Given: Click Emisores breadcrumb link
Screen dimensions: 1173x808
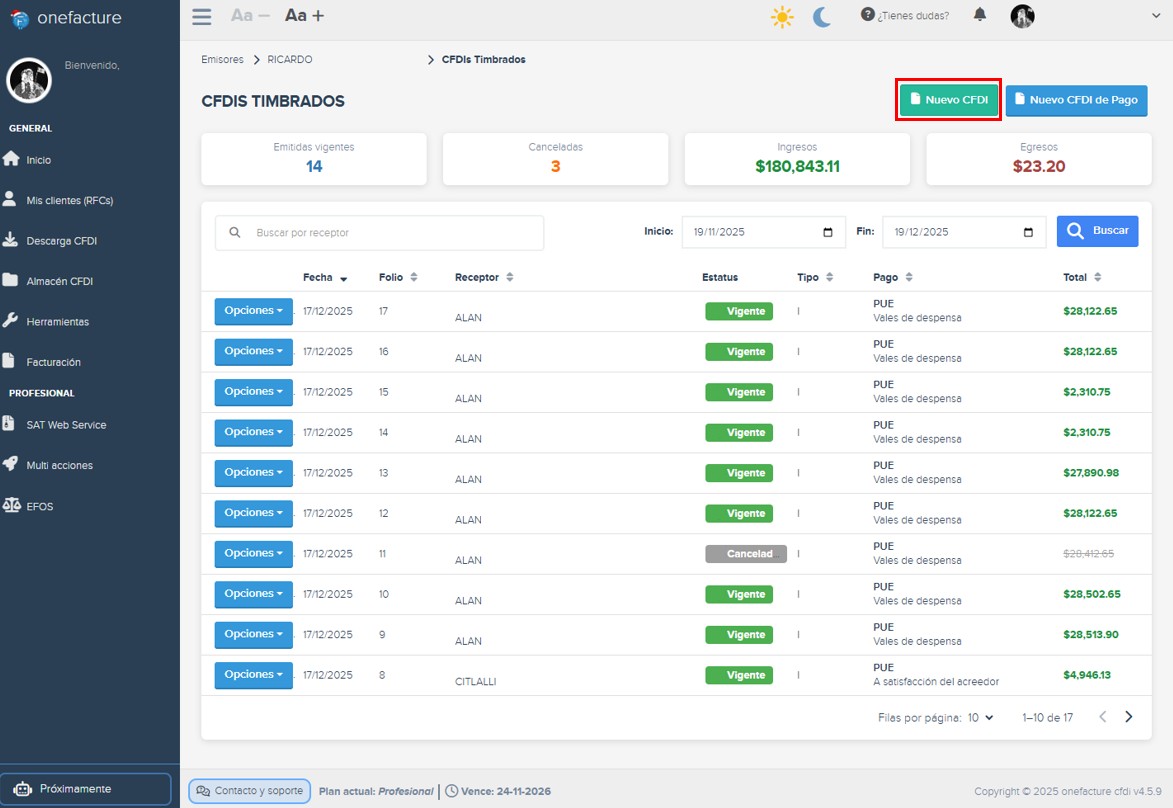Looking at the screenshot, I should 222,60.
